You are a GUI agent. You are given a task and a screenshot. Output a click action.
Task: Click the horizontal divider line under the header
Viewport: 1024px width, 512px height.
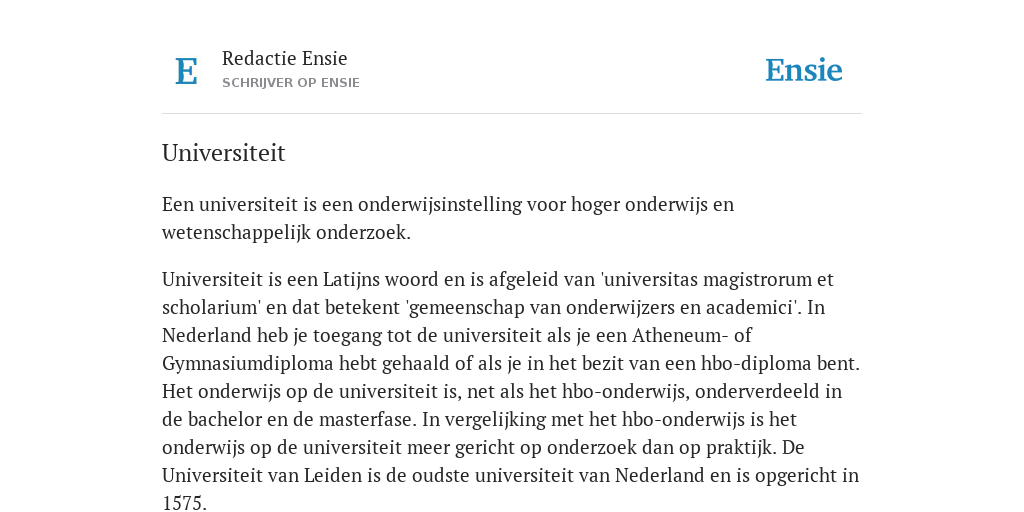(x=512, y=114)
